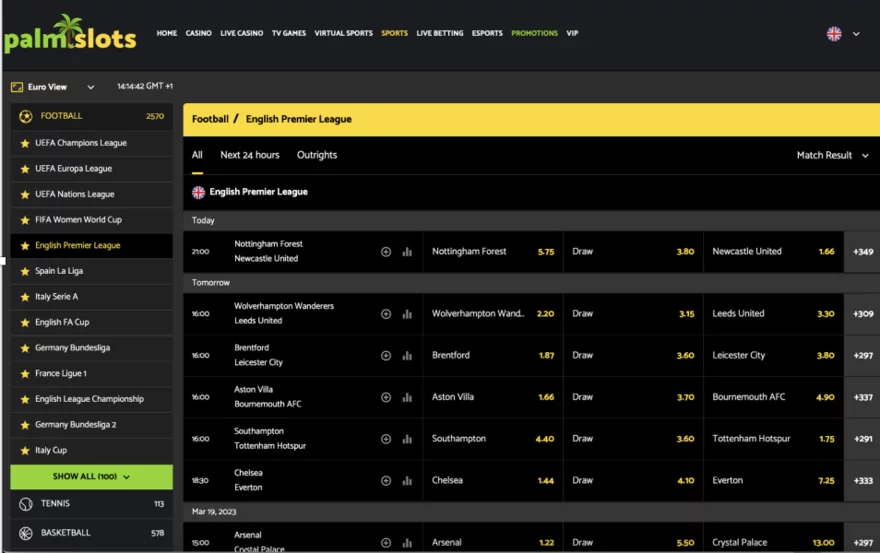Toggle favorite star for UEFA Champions League
880x553 pixels.
25,143
